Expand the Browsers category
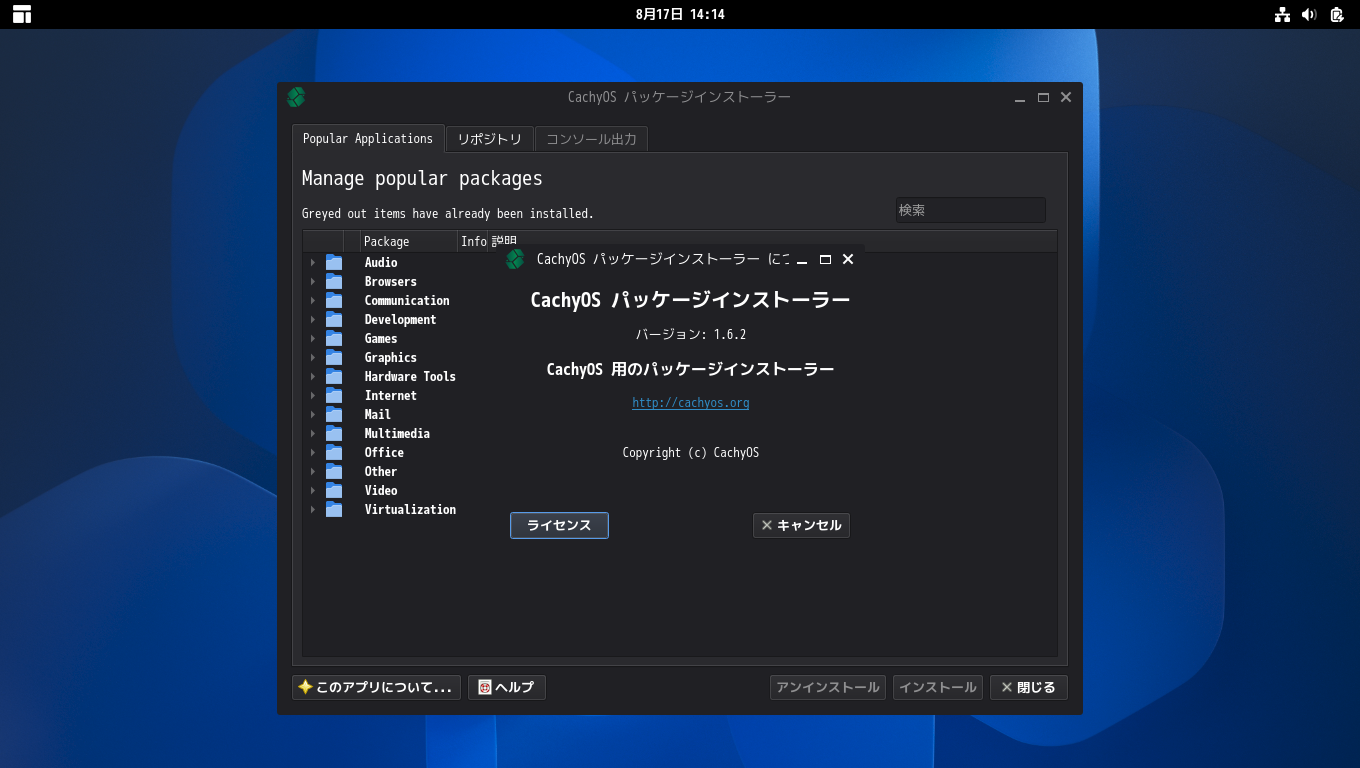Viewport: 1360px width, 768px height. click(x=313, y=281)
